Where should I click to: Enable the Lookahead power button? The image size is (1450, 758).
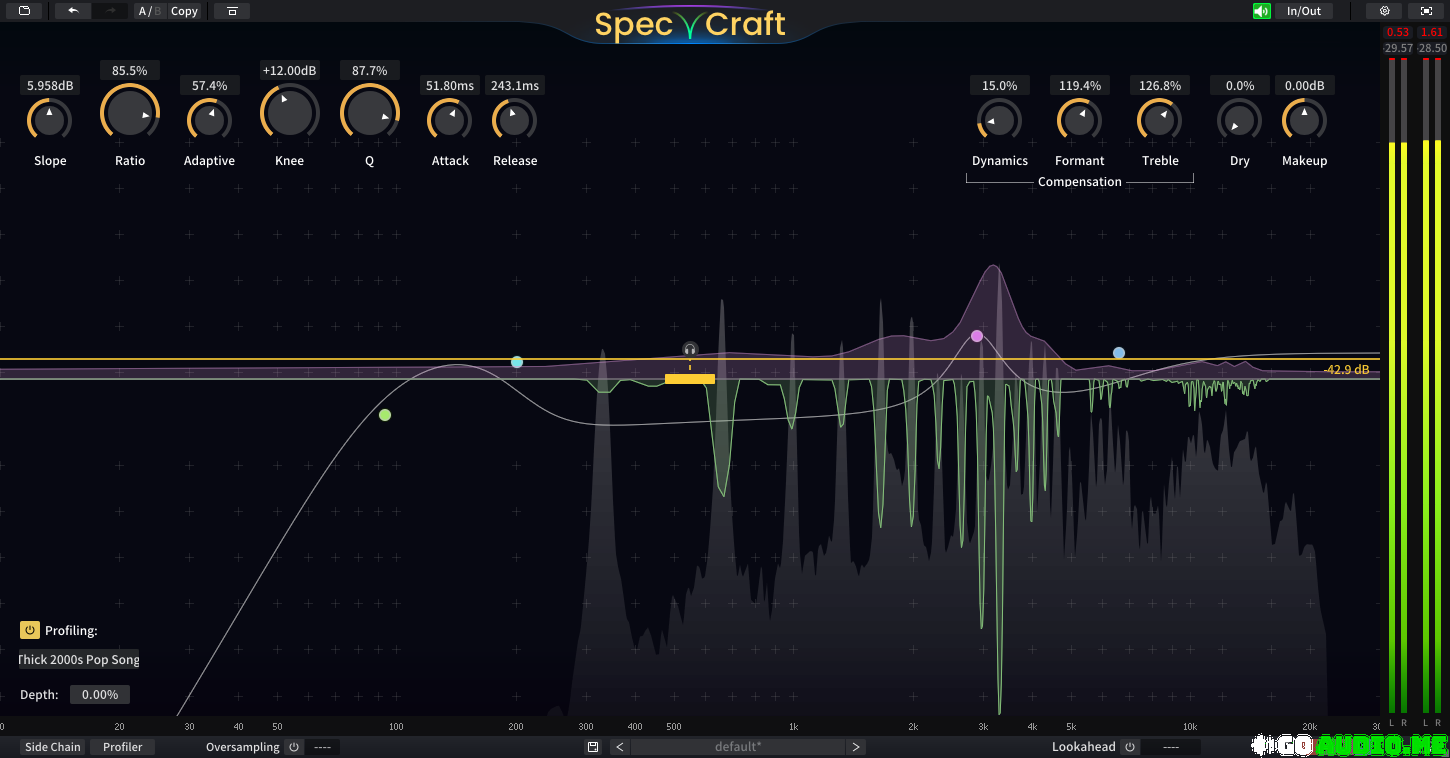1129,747
